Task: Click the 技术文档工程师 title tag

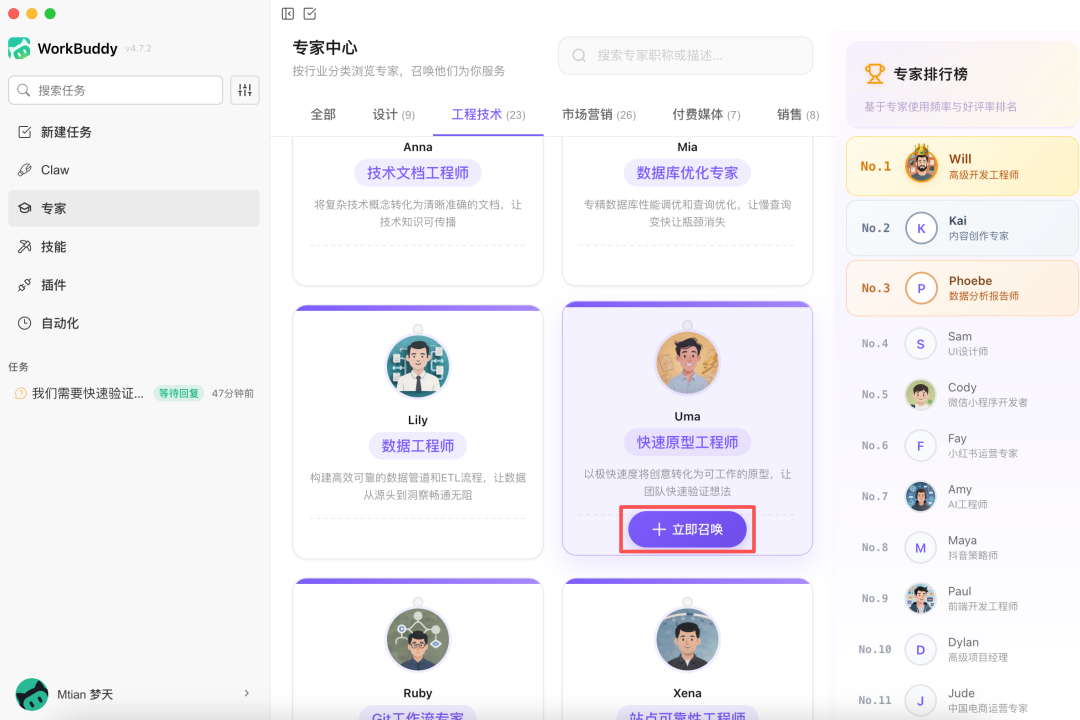Action: (x=418, y=173)
